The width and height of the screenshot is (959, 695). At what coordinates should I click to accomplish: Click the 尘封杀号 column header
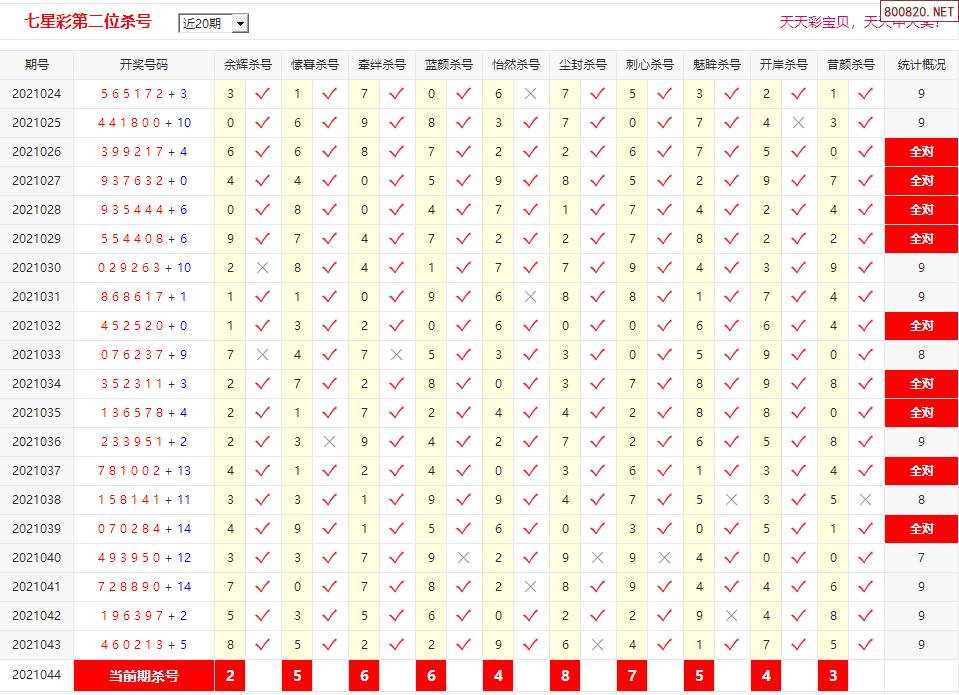pyautogui.click(x=583, y=65)
